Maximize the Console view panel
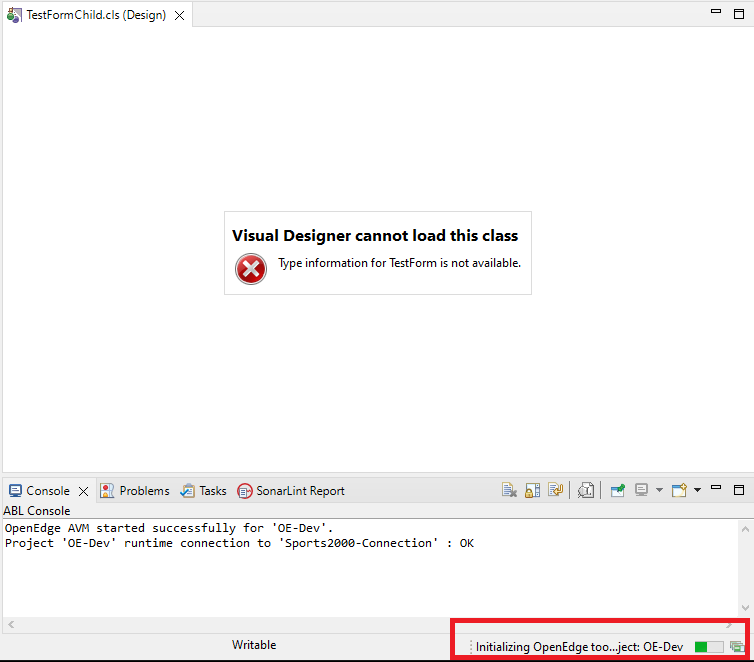The image size is (754, 662). (739, 490)
